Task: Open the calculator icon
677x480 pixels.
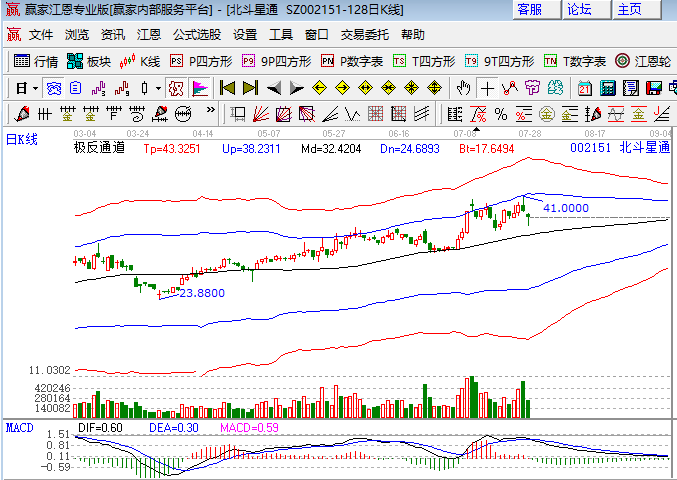Action: pos(608,88)
